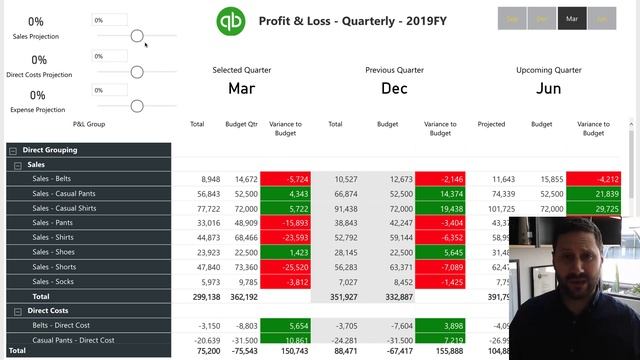
Task: Select the Sales - Casual Pants row
Action: click(89, 193)
